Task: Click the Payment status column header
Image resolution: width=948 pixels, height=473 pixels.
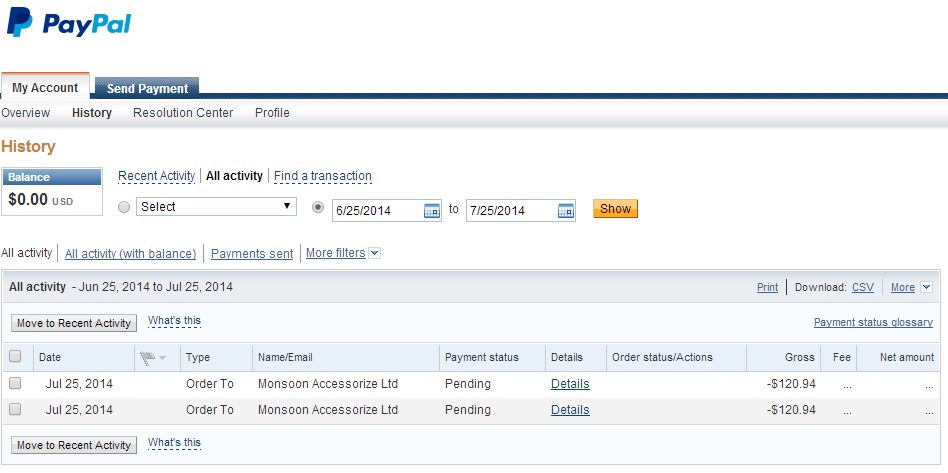Action: coord(482,357)
